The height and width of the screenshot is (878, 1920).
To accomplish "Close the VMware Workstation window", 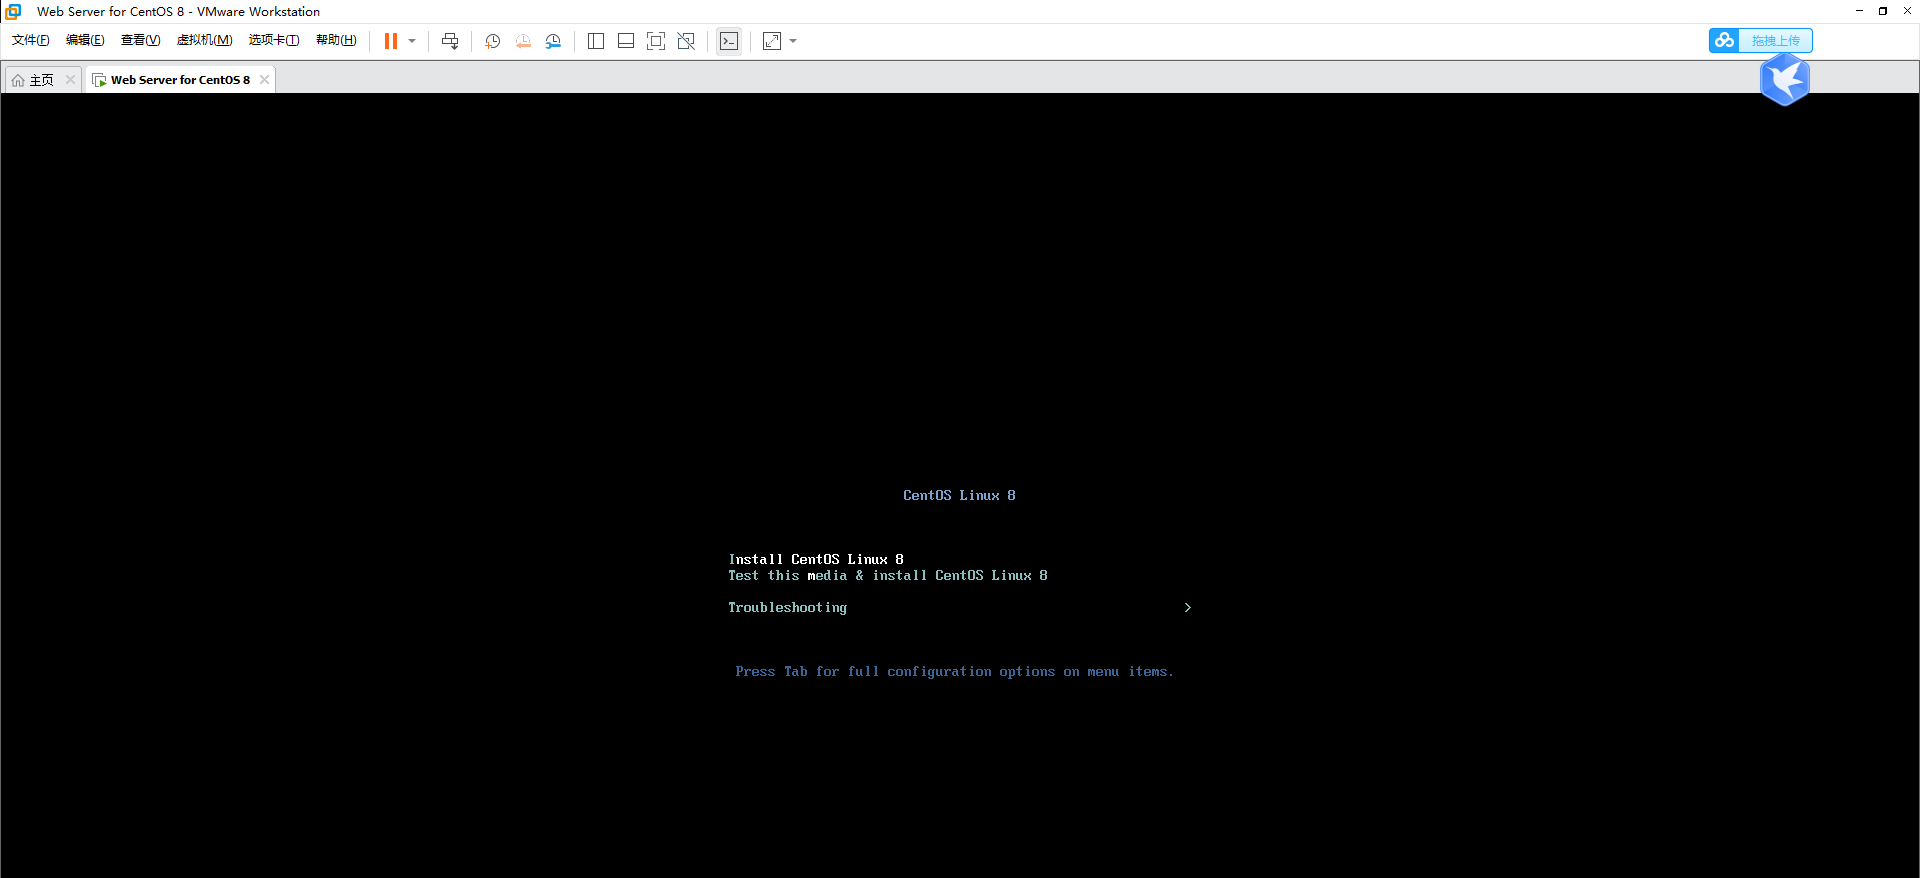I will [x=1907, y=11].
